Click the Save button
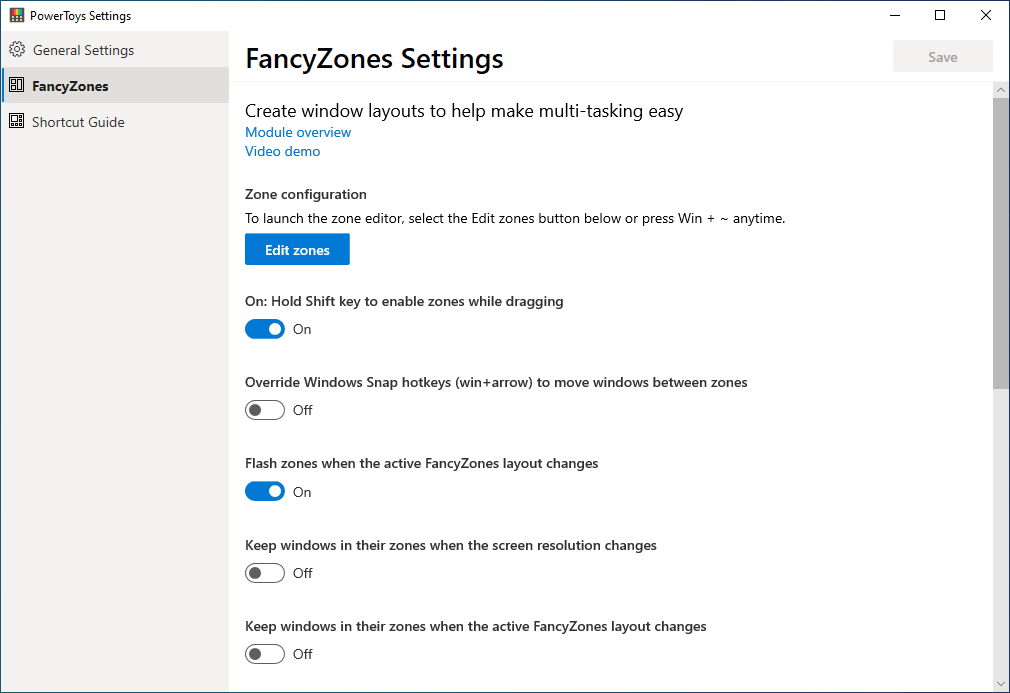Screen dimensions: 1010x693 942,57
